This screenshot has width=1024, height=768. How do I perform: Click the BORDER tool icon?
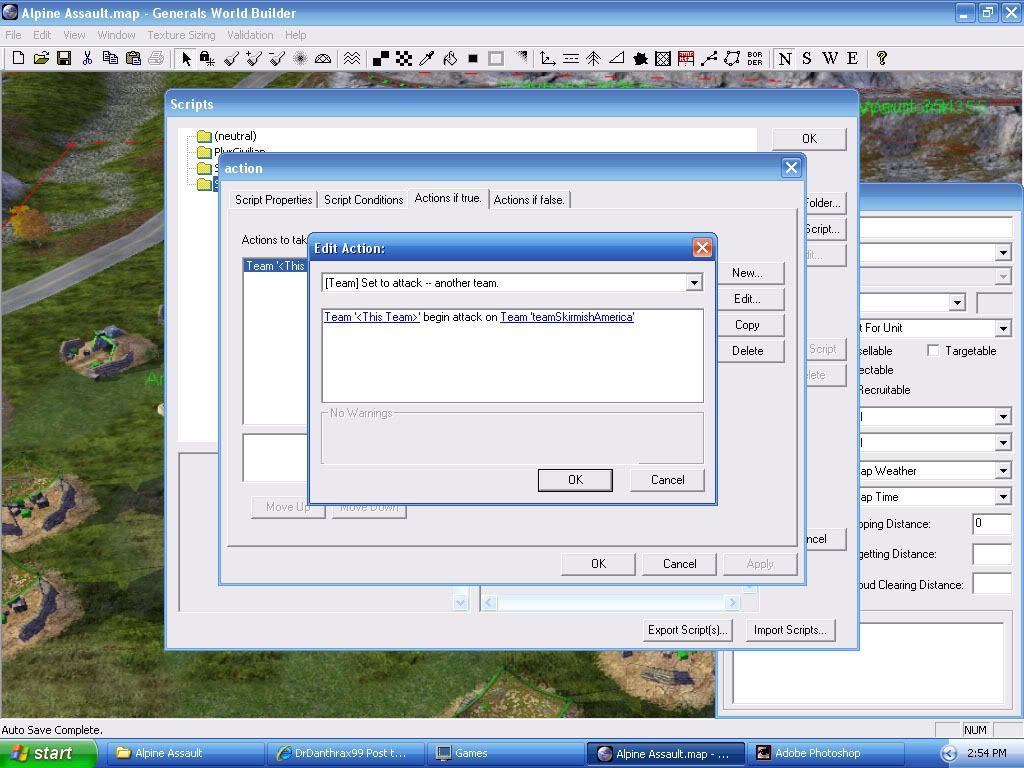[x=755, y=58]
